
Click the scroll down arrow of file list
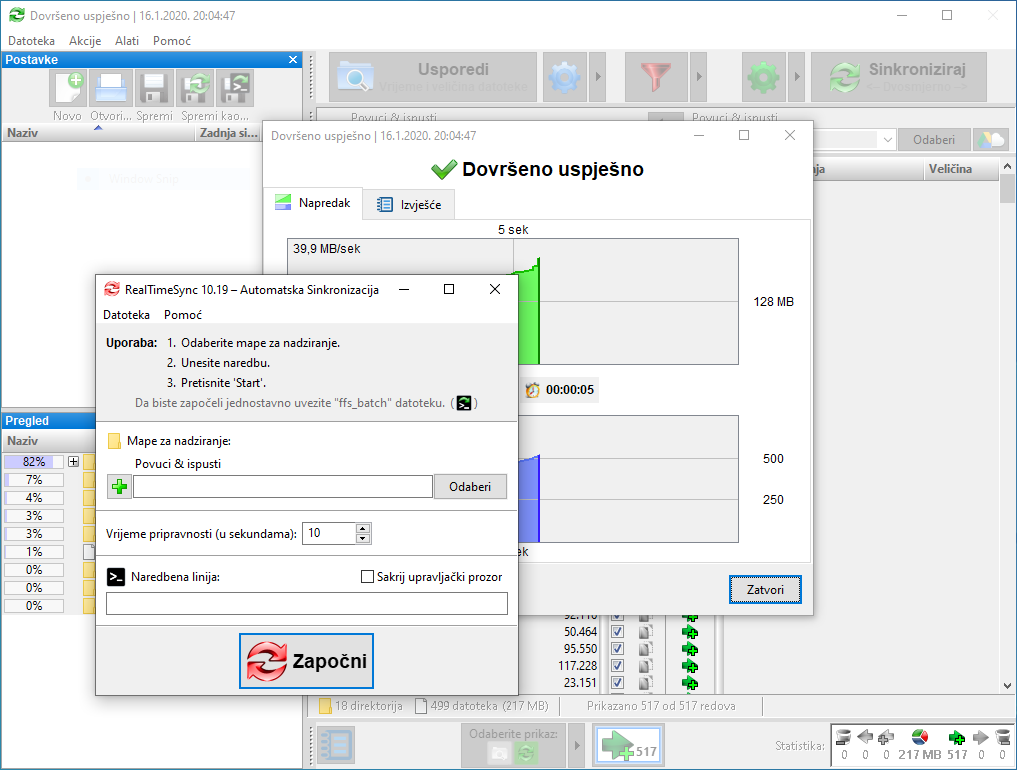(1007, 686)
